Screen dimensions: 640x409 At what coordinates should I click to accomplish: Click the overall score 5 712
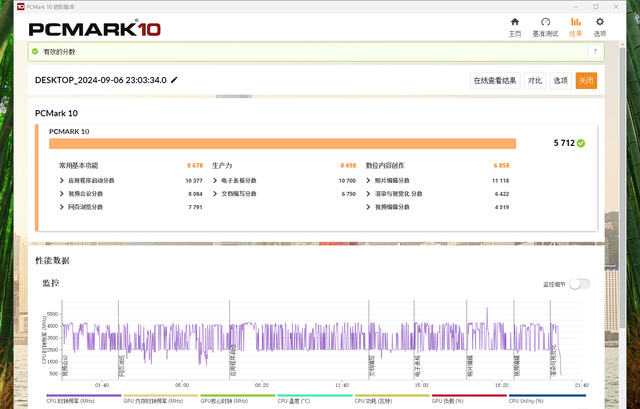[x=564, y=143]
